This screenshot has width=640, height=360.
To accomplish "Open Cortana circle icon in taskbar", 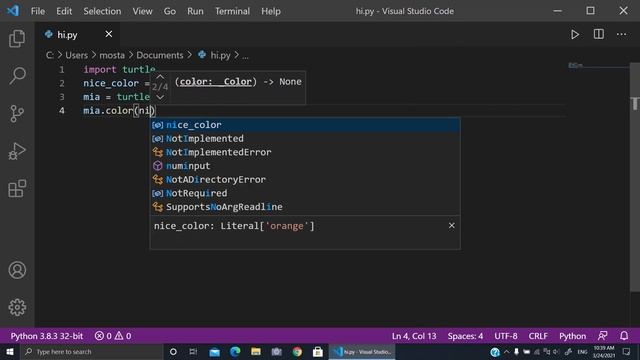I will [173, 352].
